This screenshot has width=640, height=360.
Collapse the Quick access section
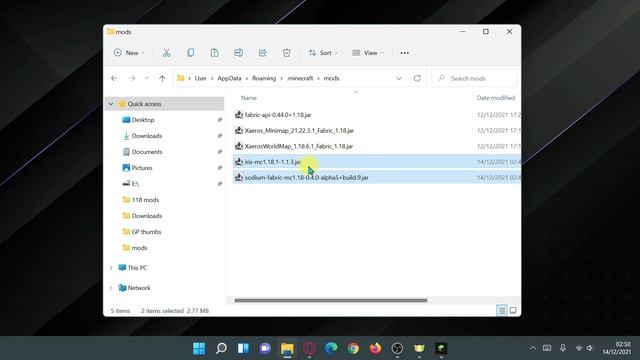pos(111,104)
